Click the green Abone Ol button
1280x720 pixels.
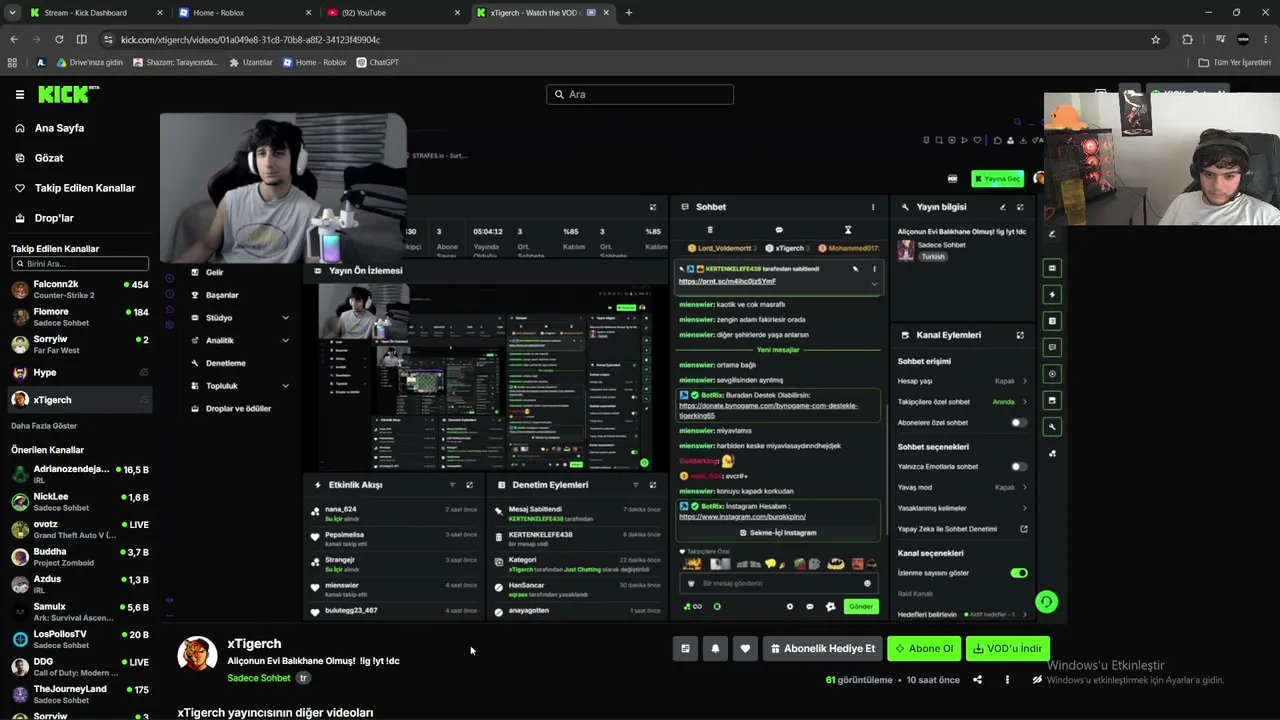(924, 649)
